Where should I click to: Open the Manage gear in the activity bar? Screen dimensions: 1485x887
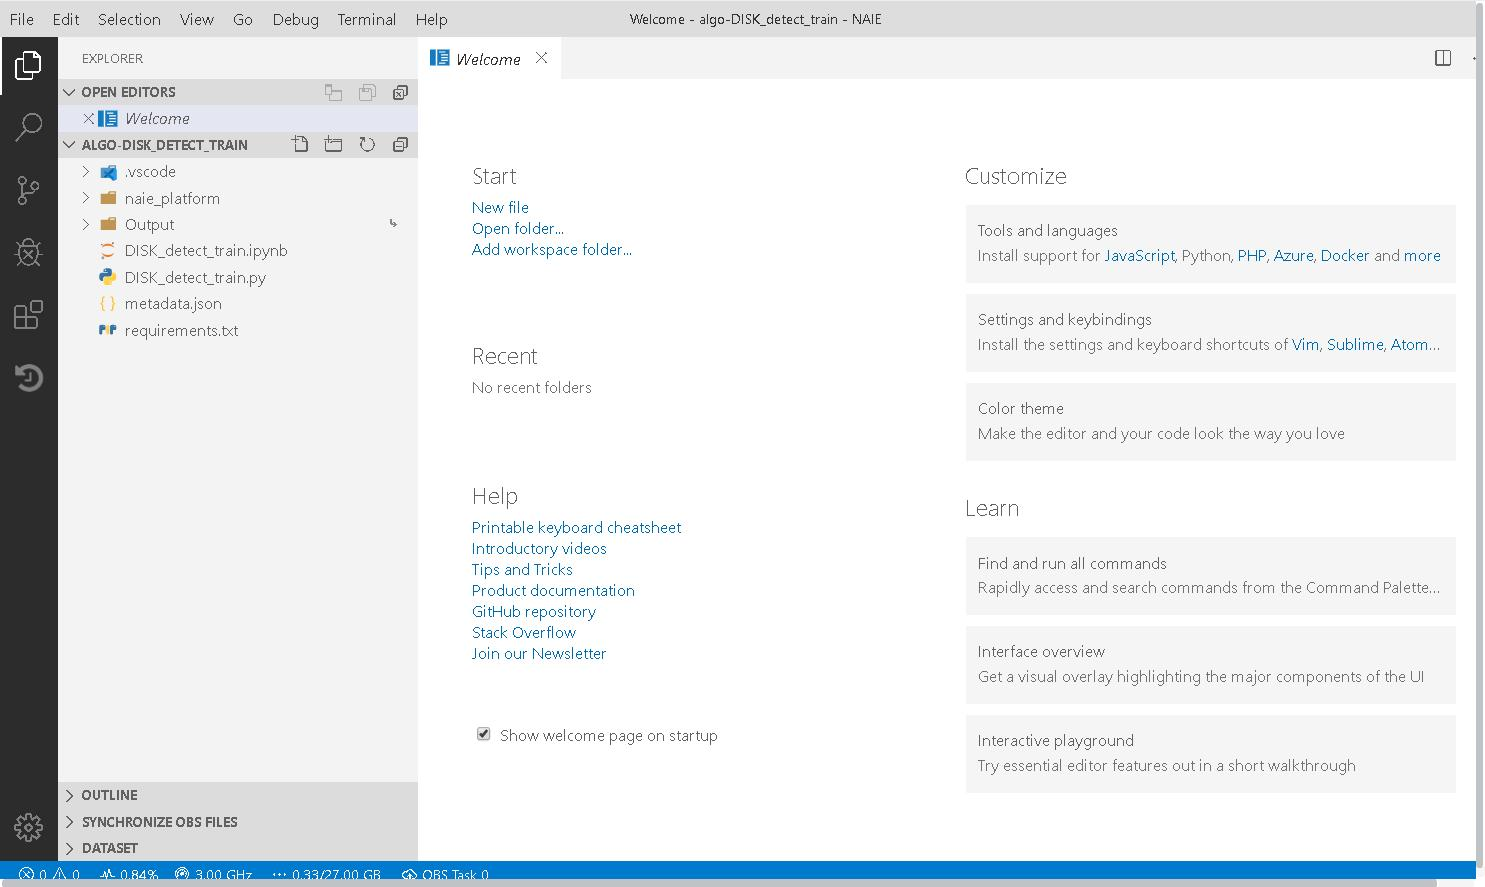click(28, 827)
